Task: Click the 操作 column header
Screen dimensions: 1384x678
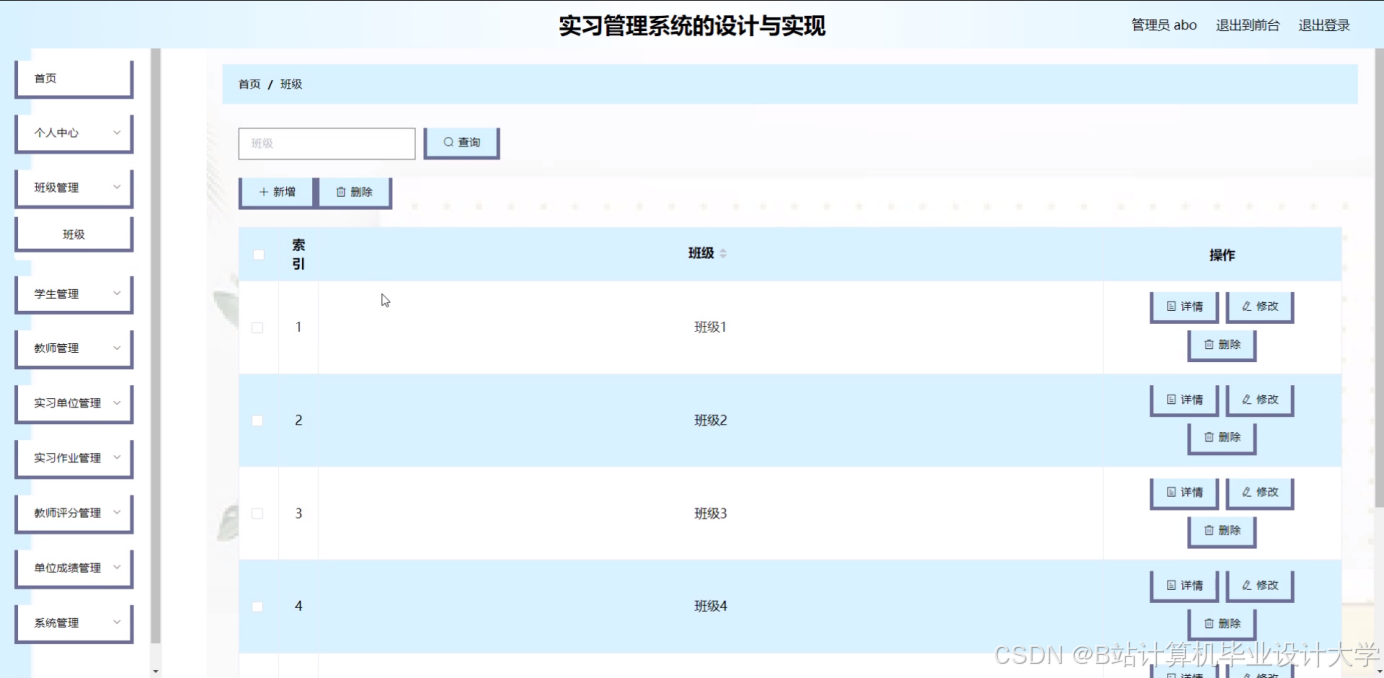Action: point(1222,255)
